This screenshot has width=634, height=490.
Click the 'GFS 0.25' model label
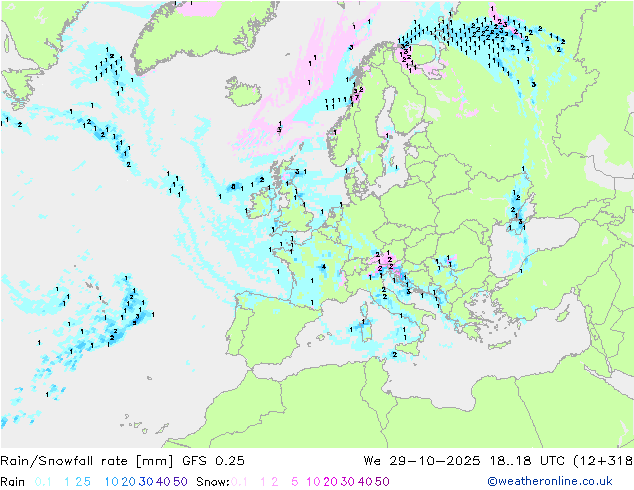tap(213, 461)
